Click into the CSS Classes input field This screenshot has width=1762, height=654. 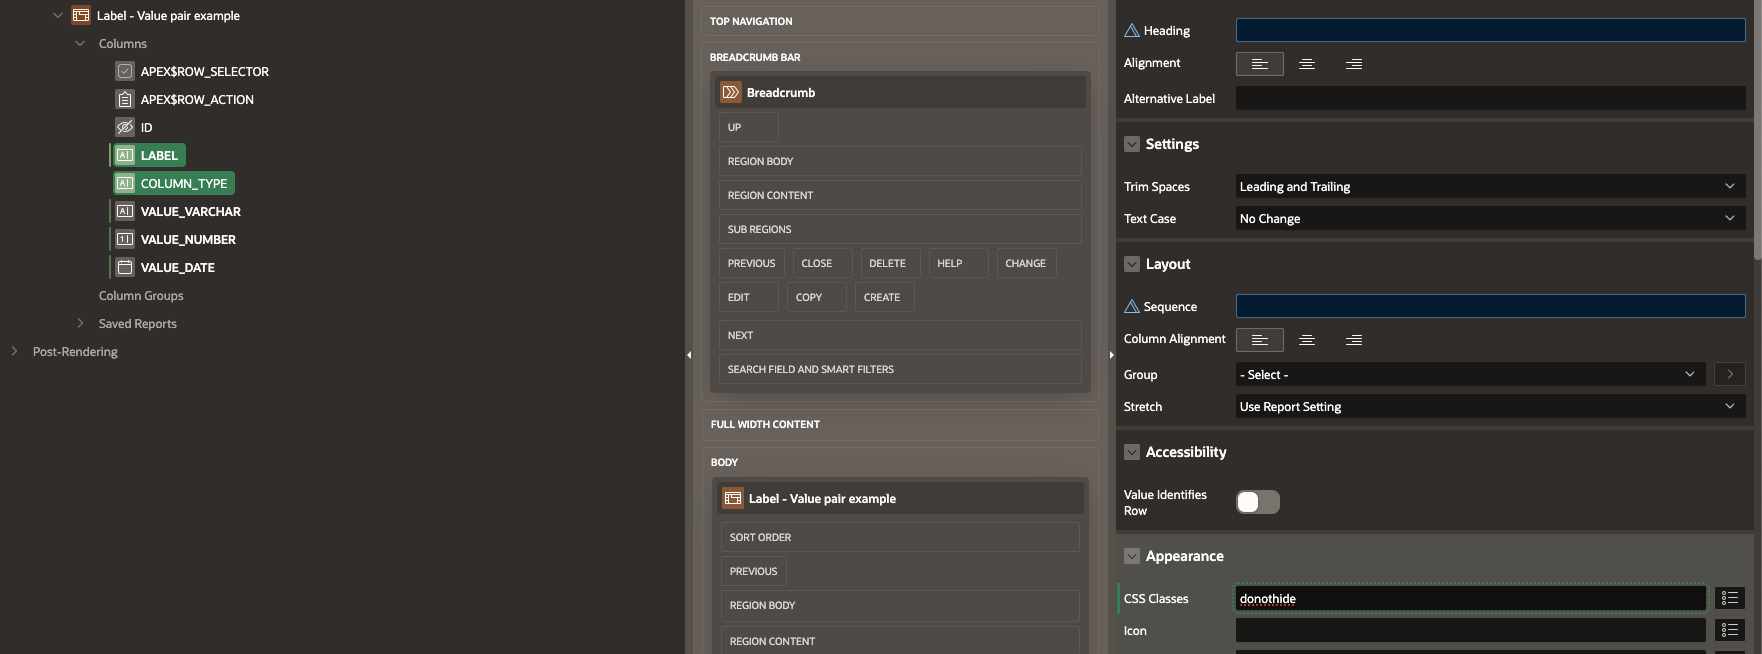pyautogui.click(x=1470, y=598)
